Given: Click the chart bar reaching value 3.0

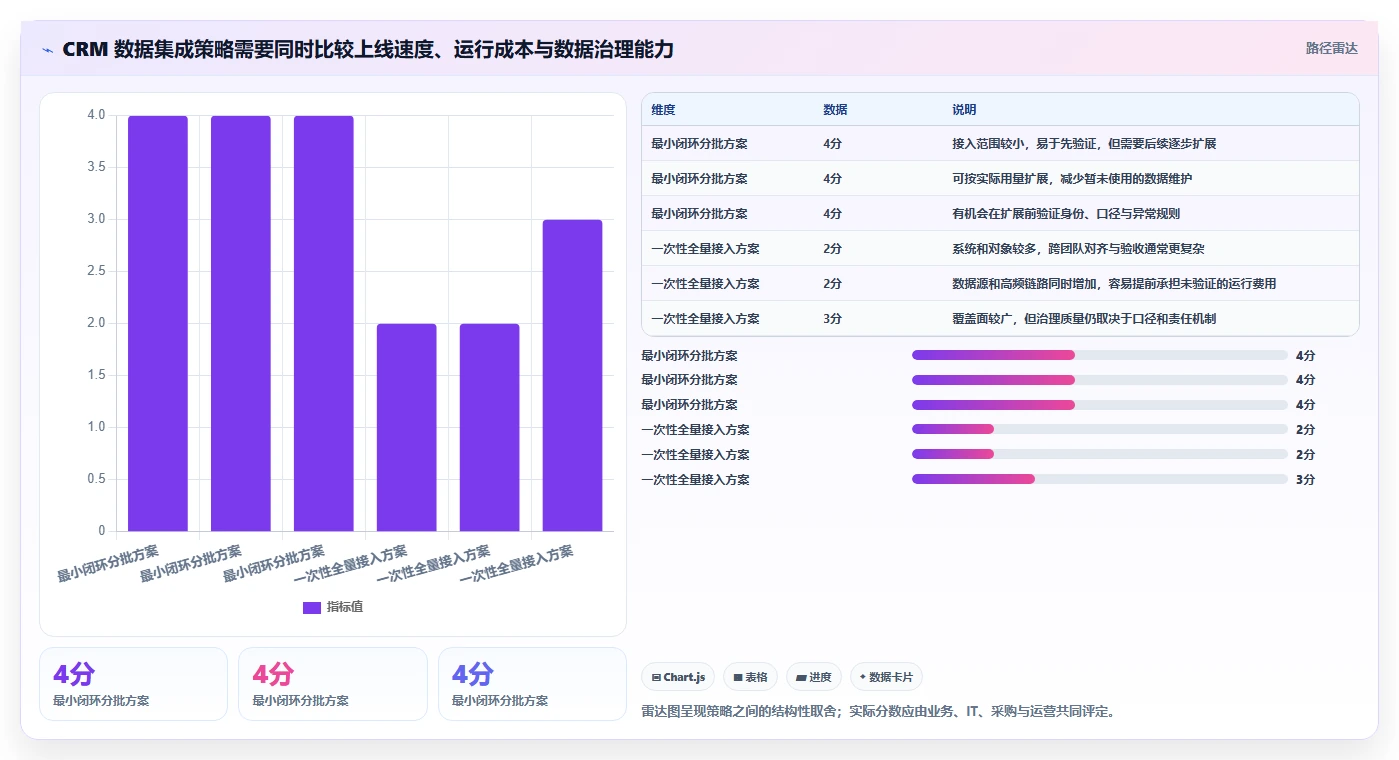Looking at the screenshot, I should pyautogui.click(x=572, y=375).
